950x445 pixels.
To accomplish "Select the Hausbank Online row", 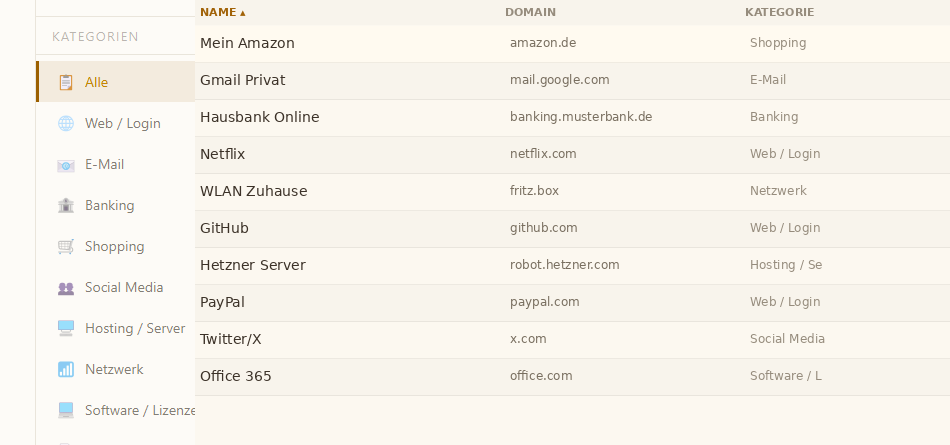I will click(260, 117).
